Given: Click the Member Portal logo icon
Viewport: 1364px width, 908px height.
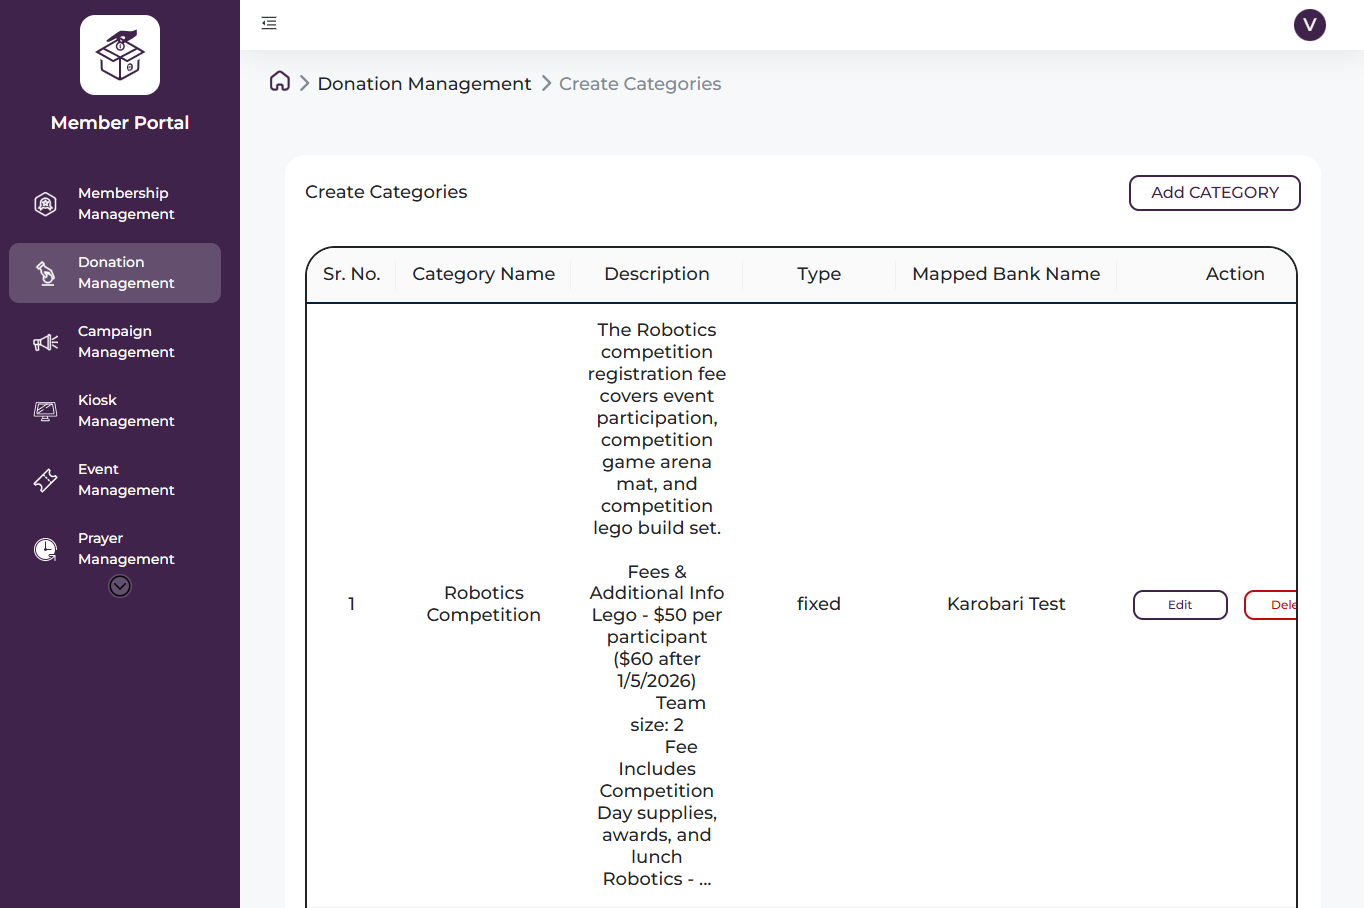Looking at the screenshot, I should pos(120,55).
